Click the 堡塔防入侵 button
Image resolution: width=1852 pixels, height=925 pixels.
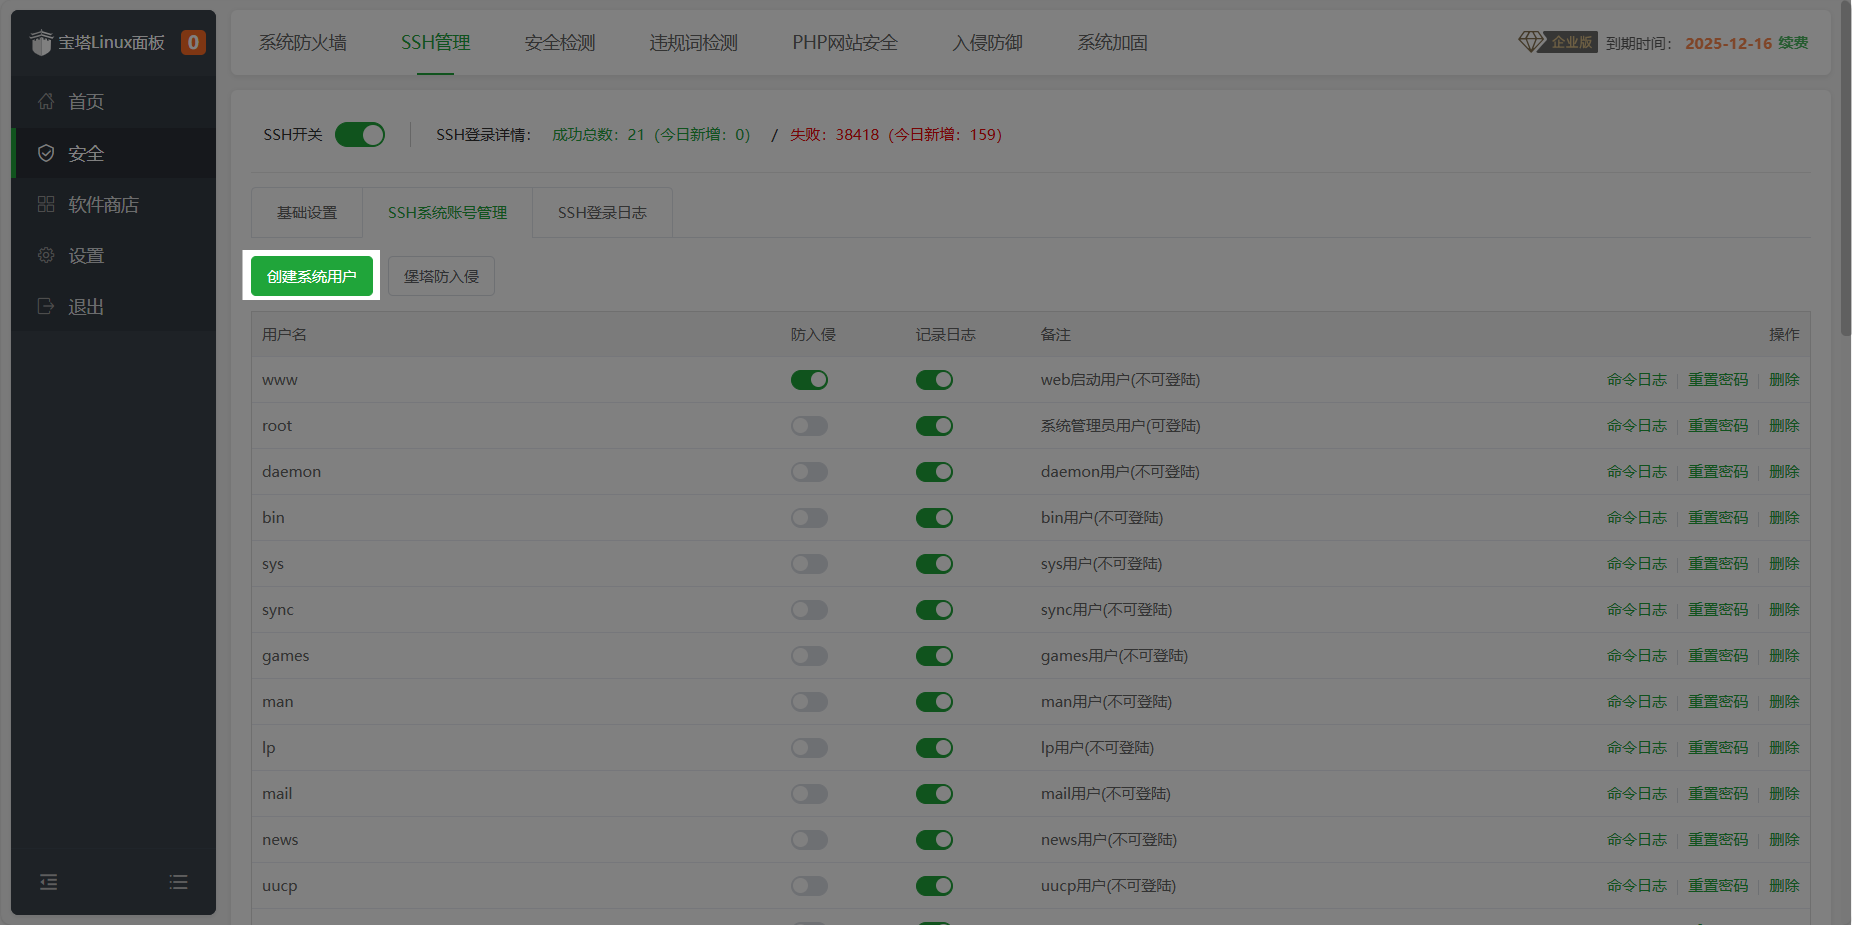441,276
